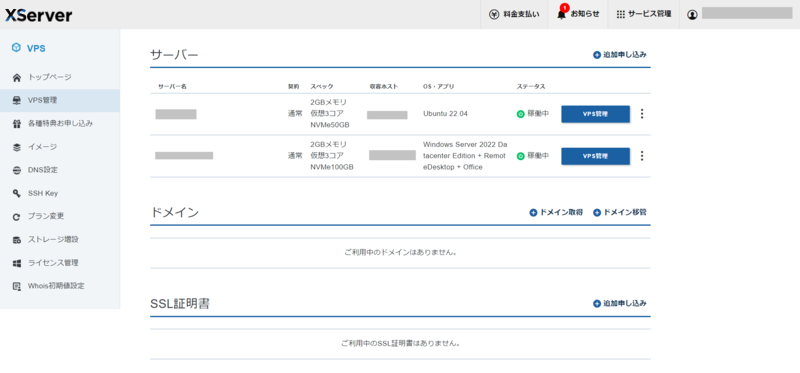Open the 料金支払い payment page
The height and width of the screenshot is (373, 800).
[x=514, y=14]
